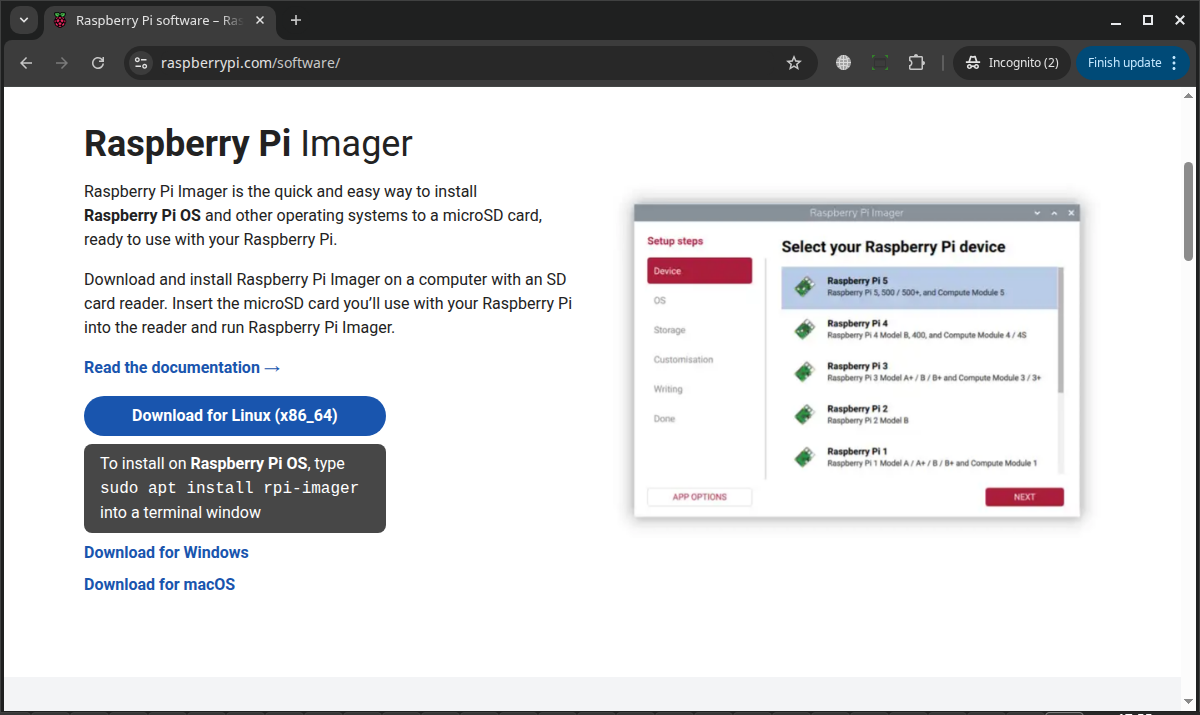Click APP OPTIONS button in Imager screenshot
1200x715 pixels.
[x=699, y=497]
